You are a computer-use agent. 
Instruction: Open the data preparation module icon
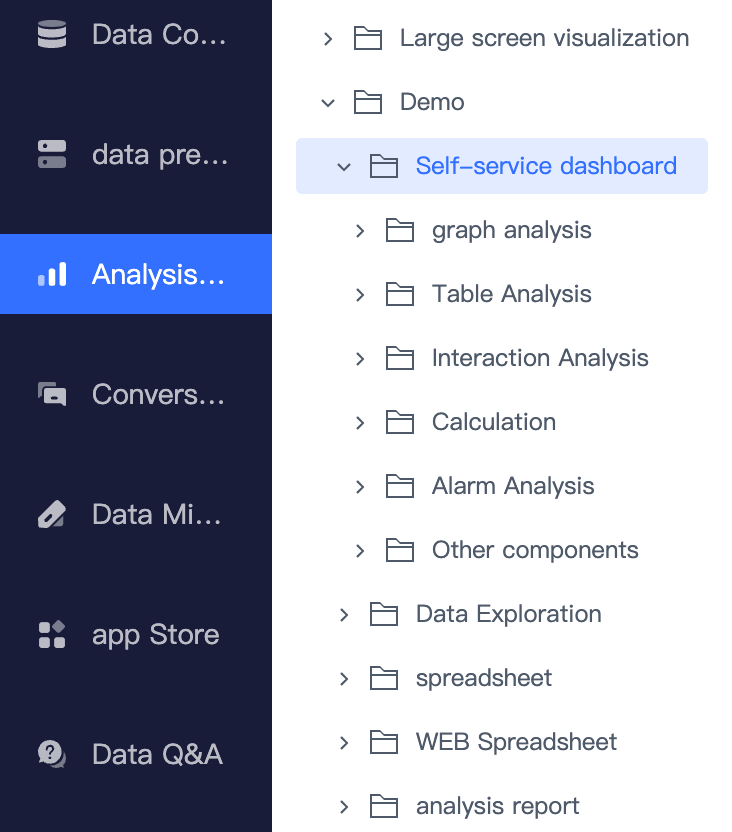point(51,154)
